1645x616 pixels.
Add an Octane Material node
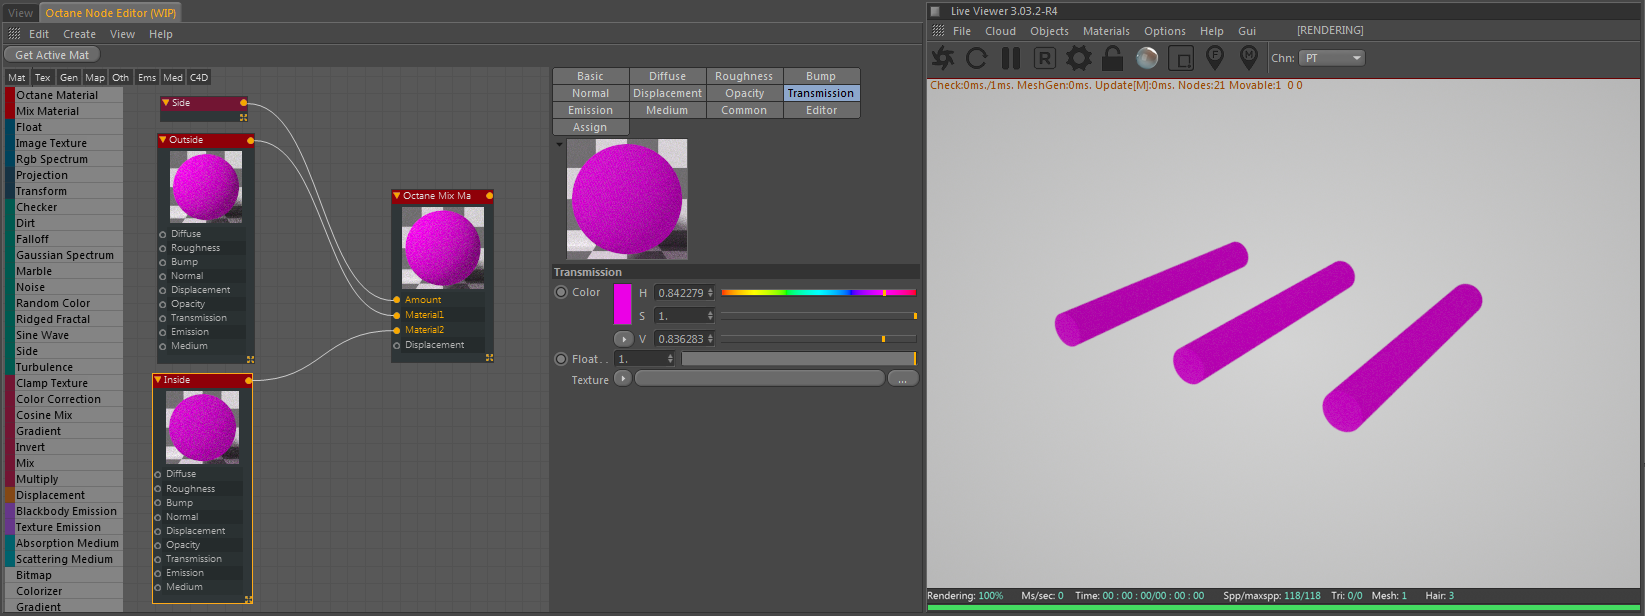[x=64, y=95]
